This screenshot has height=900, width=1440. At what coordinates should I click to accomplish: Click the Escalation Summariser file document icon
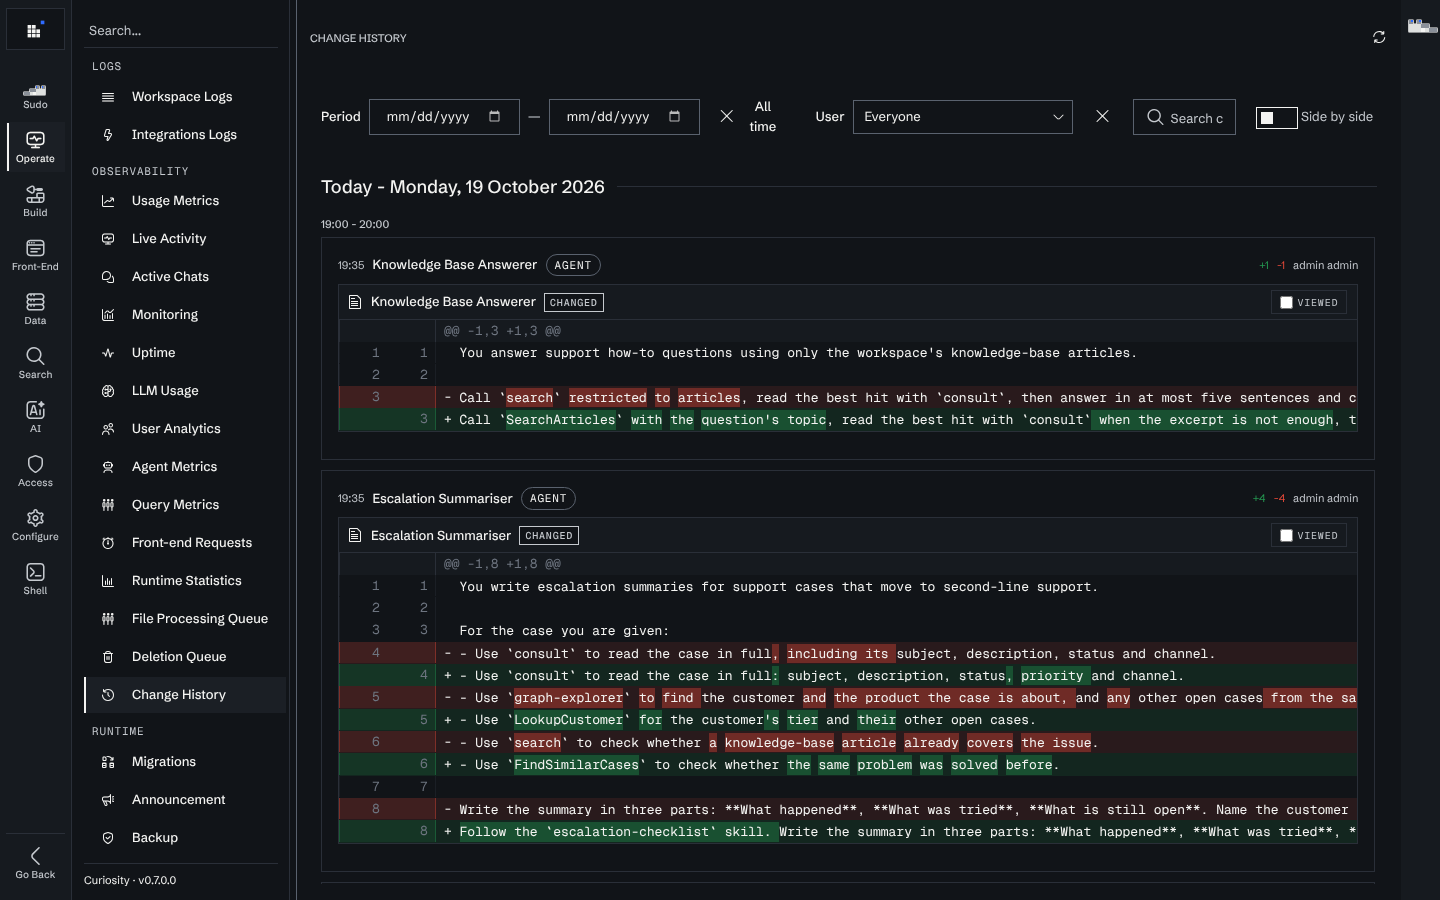coord(355,535)
